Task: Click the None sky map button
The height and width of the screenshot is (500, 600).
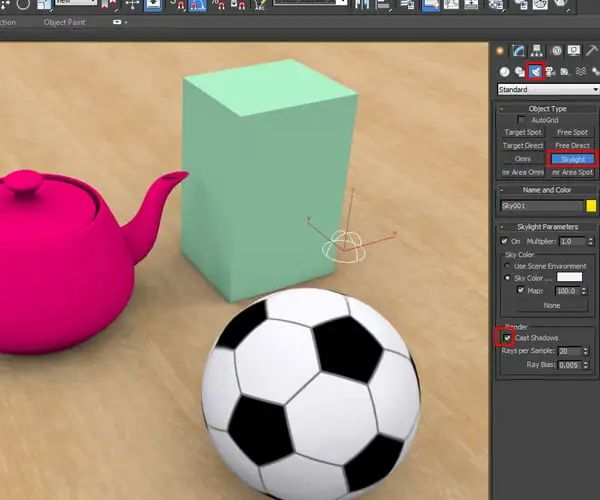Action: 552,305
